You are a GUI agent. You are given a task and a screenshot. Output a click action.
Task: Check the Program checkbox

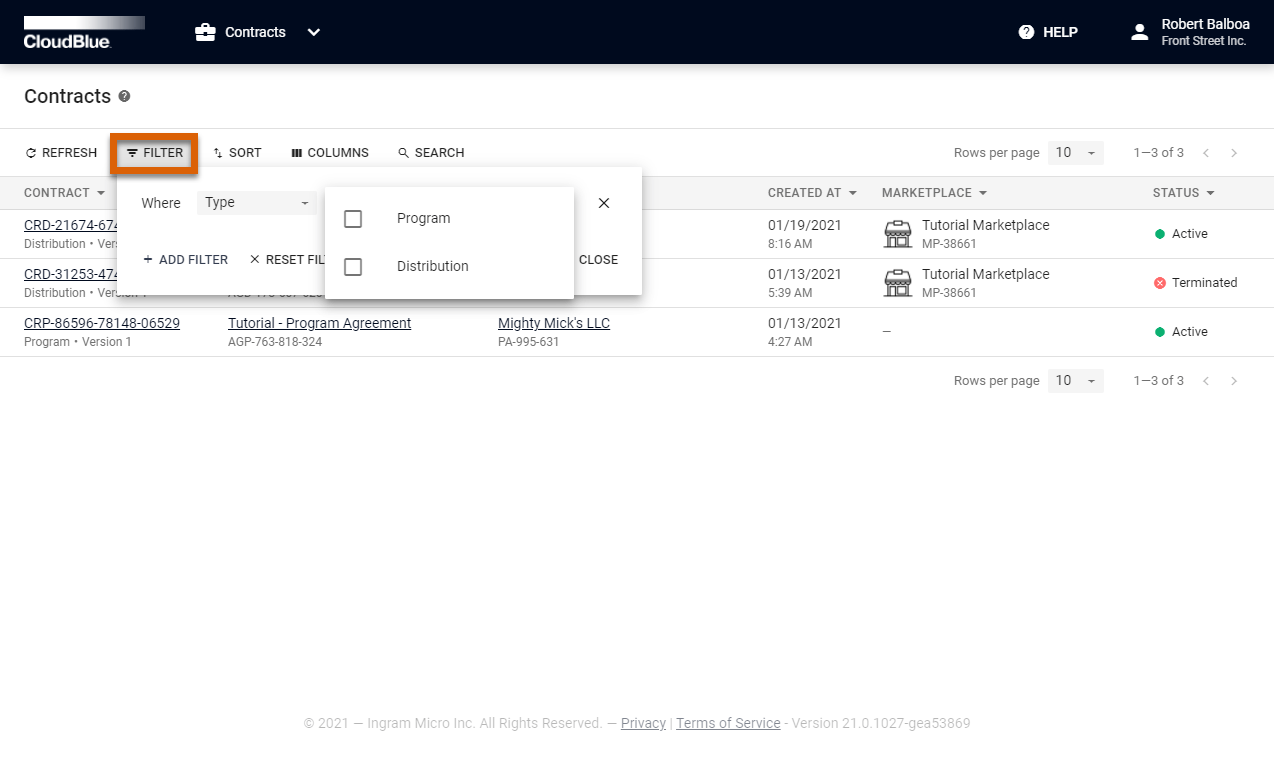click(x=353, y=219)
